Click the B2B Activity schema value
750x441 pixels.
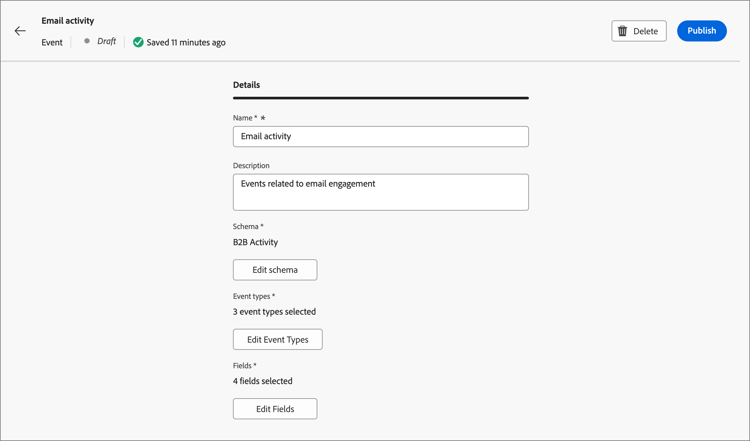(256, 242)
